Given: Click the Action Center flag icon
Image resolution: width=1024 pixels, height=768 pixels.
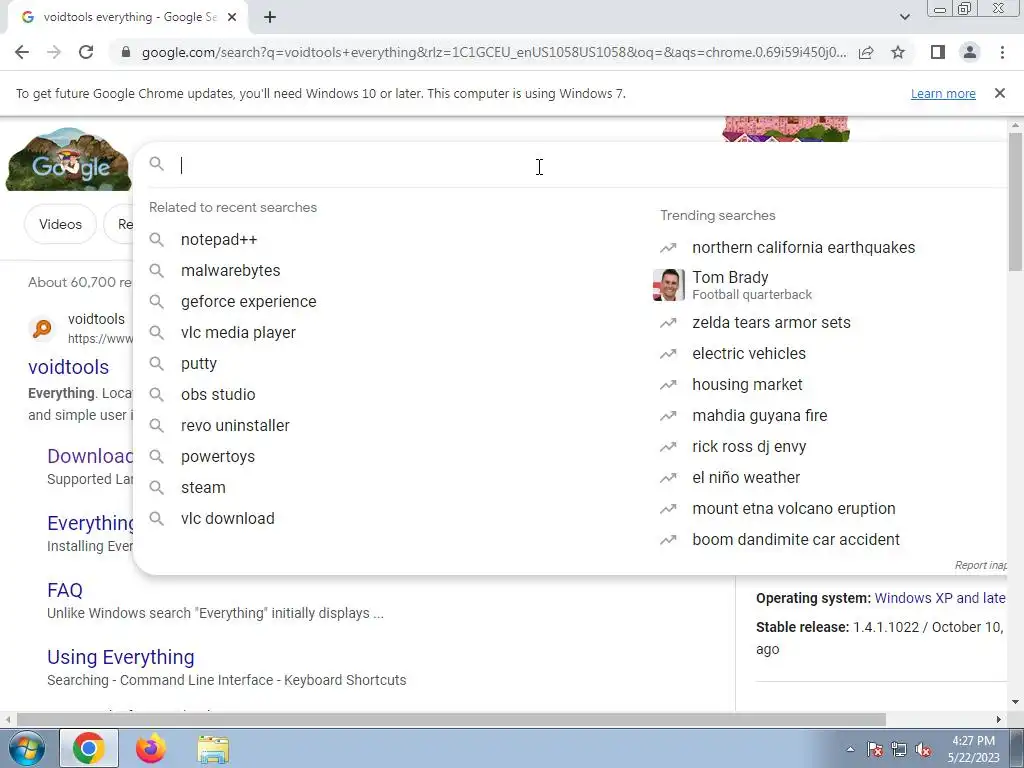Looking at the screenshot, I should (x=874, y=749).
